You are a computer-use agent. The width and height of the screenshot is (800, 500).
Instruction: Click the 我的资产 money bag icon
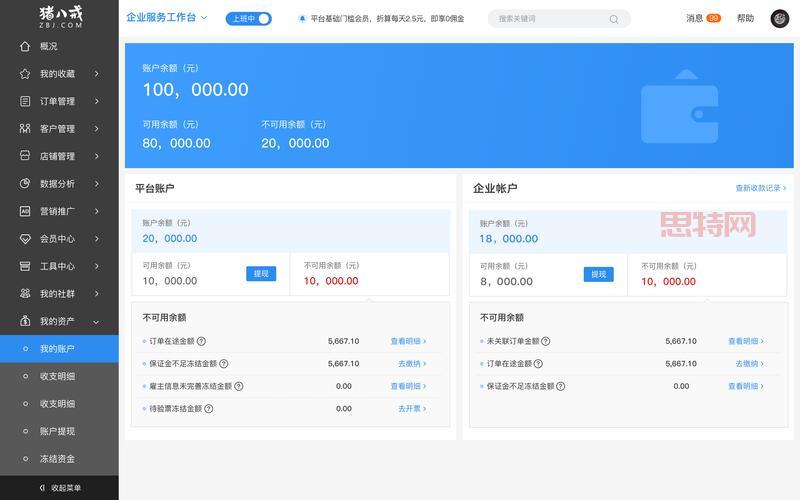(24, 321)
